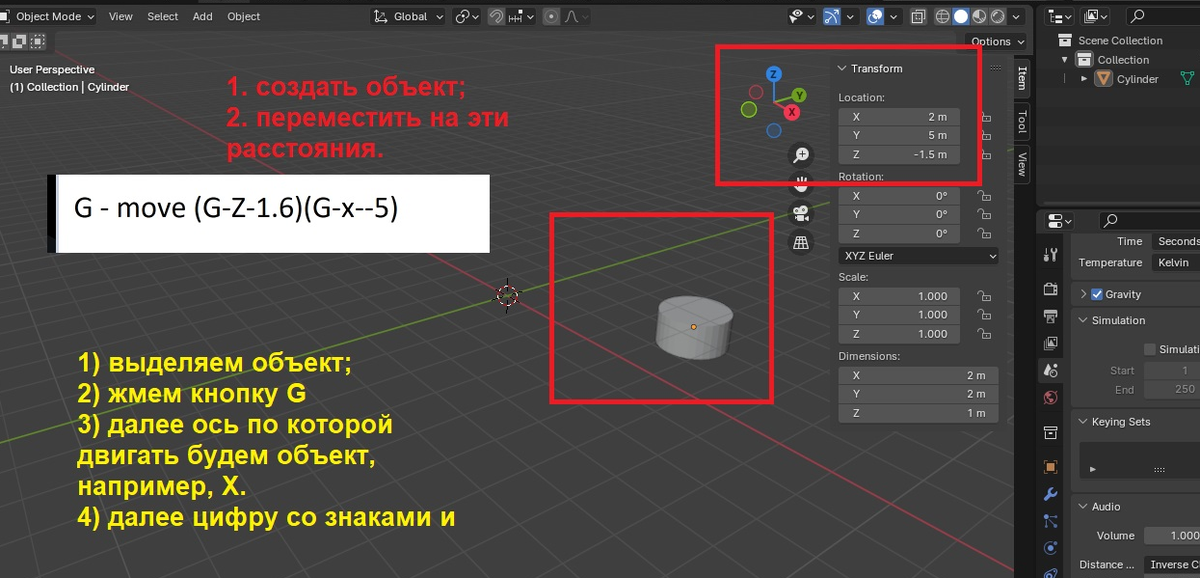Click the Cylinder object icon in outliner
Image resolution: width=1200 pixels, height=578 pixels.
pyautogui.click(x=1104, y=79)
